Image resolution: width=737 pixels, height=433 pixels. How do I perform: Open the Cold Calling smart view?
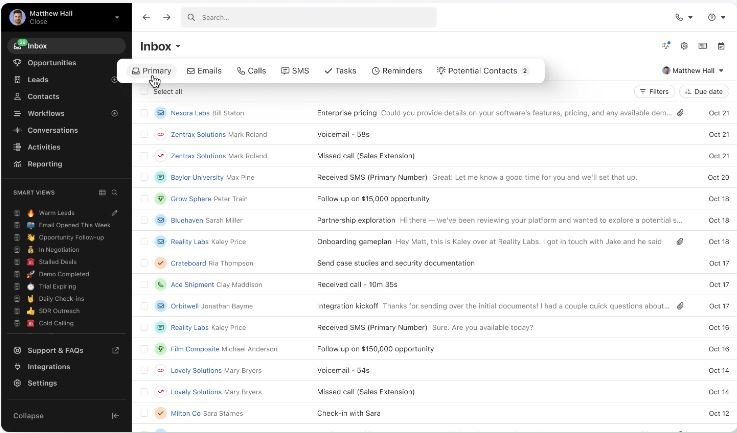pyautogui.click(x=56, y=323)
